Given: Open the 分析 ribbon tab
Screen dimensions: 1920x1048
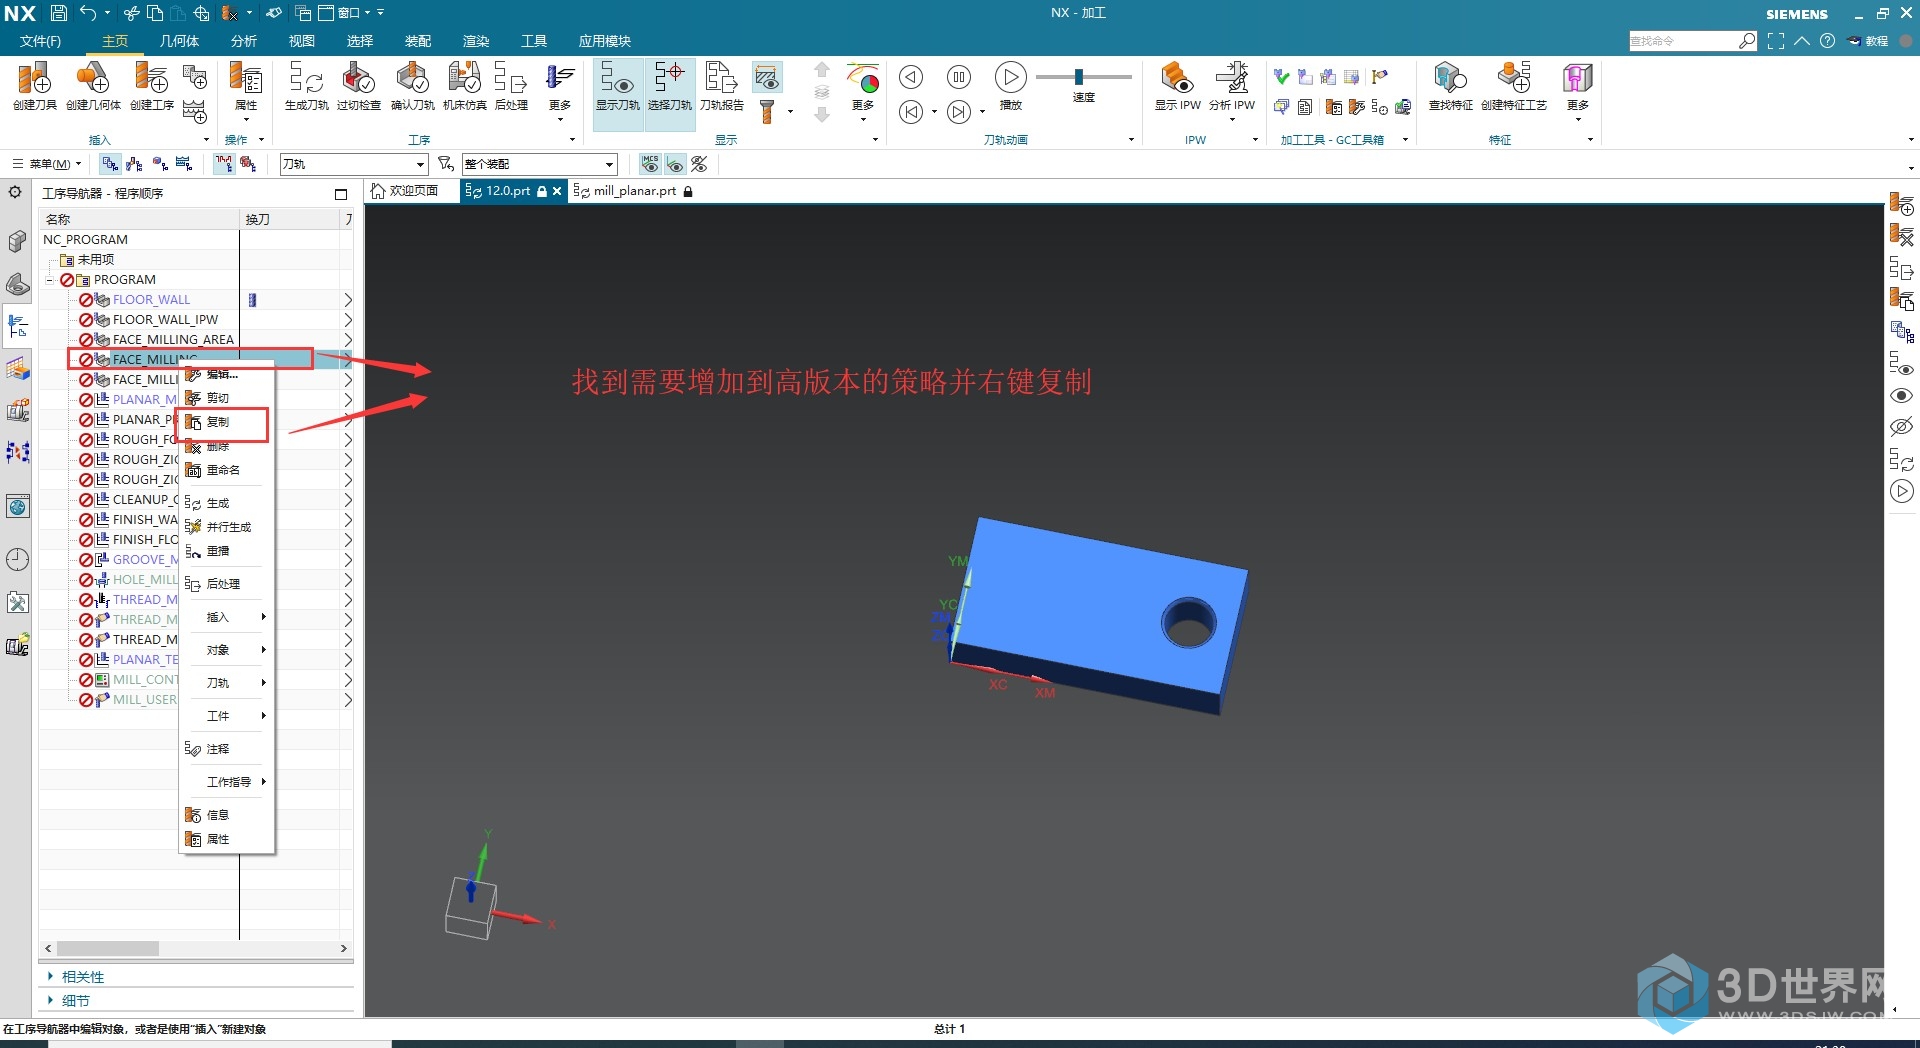Looking at the screenshot, I should (244, 41).
